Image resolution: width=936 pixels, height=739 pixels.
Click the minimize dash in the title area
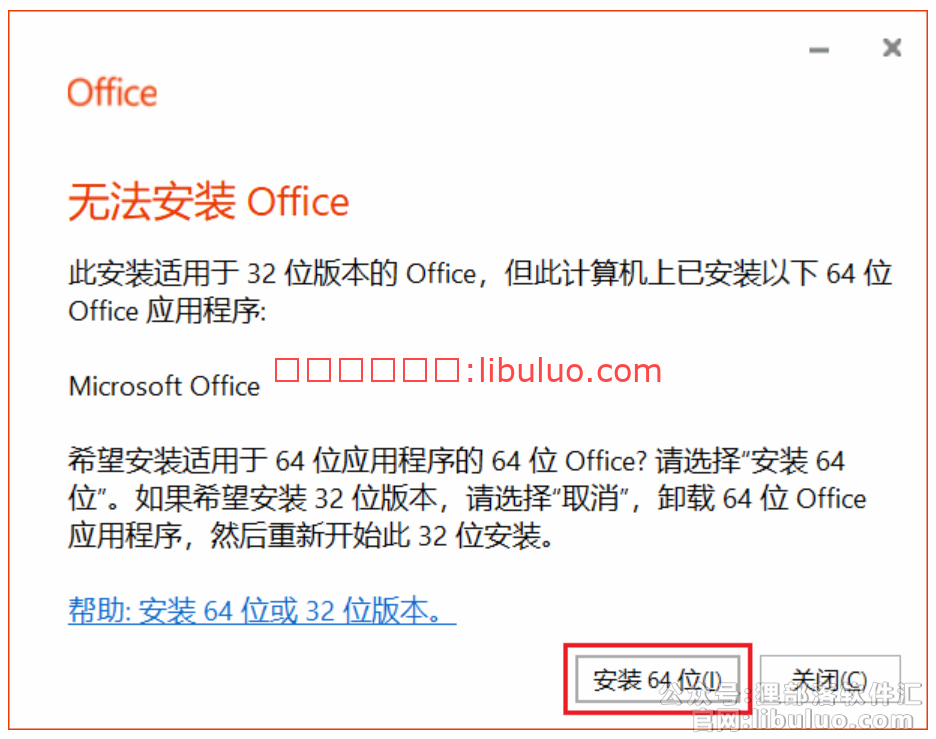pyautogui.click(x=819, y=50)
